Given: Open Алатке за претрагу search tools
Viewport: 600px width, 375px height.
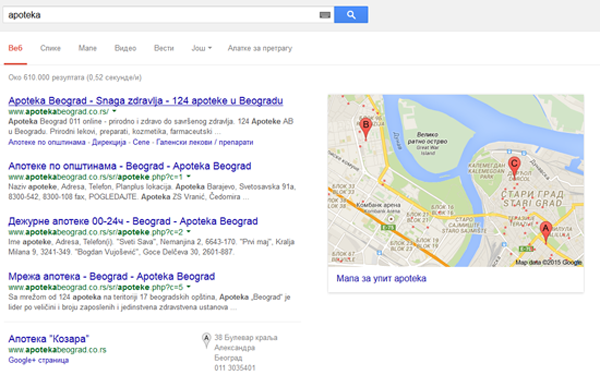Looking at the screenshot, I should point(260,48).
